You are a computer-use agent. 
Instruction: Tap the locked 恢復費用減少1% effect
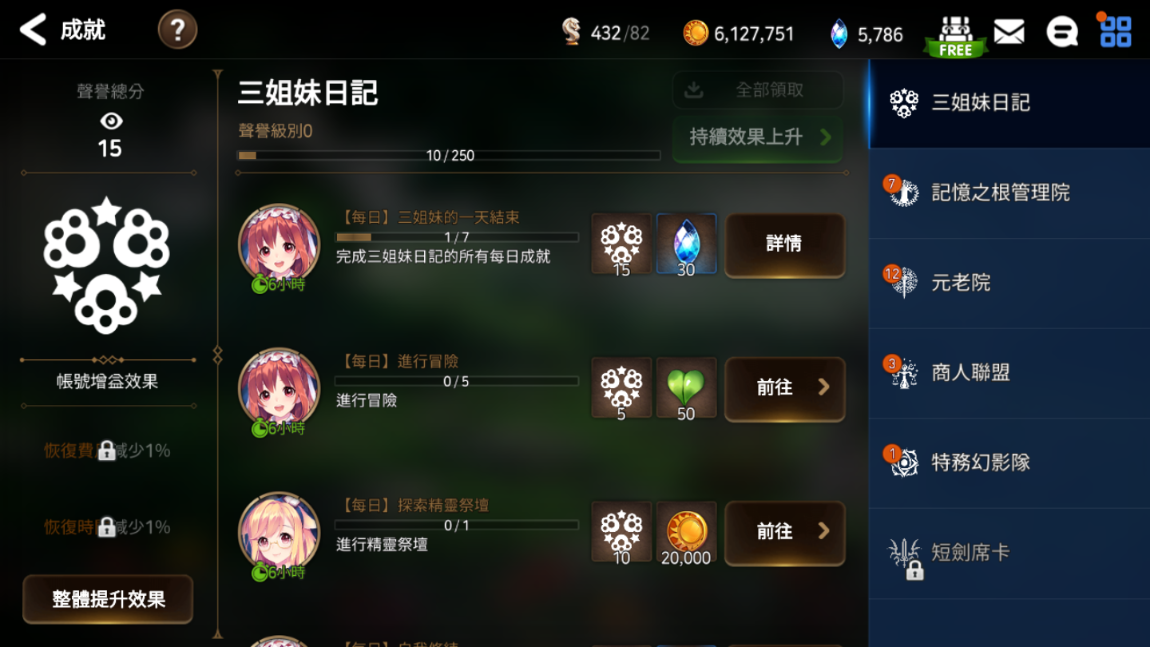(x=107, y=450)
